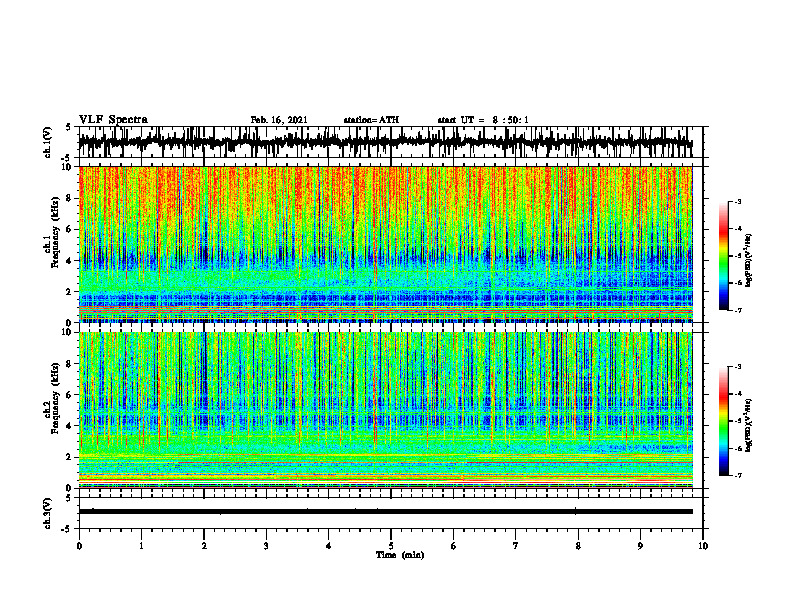Click the ch.3 flat black waveform trace
This screenshot has height=612, width=792.
[x=386, y=512]
